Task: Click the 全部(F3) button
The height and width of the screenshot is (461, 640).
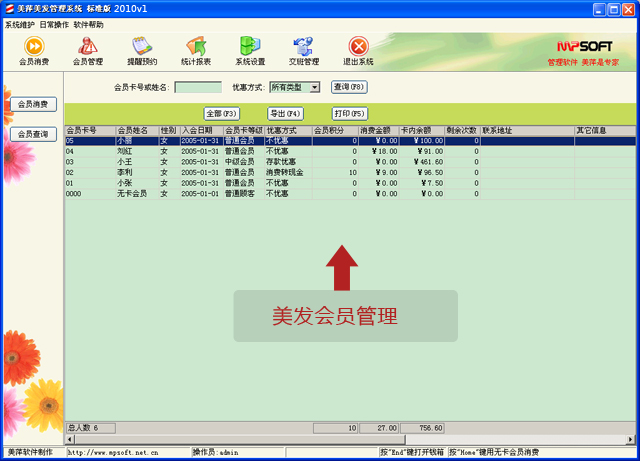Action: tap(221, 113)
